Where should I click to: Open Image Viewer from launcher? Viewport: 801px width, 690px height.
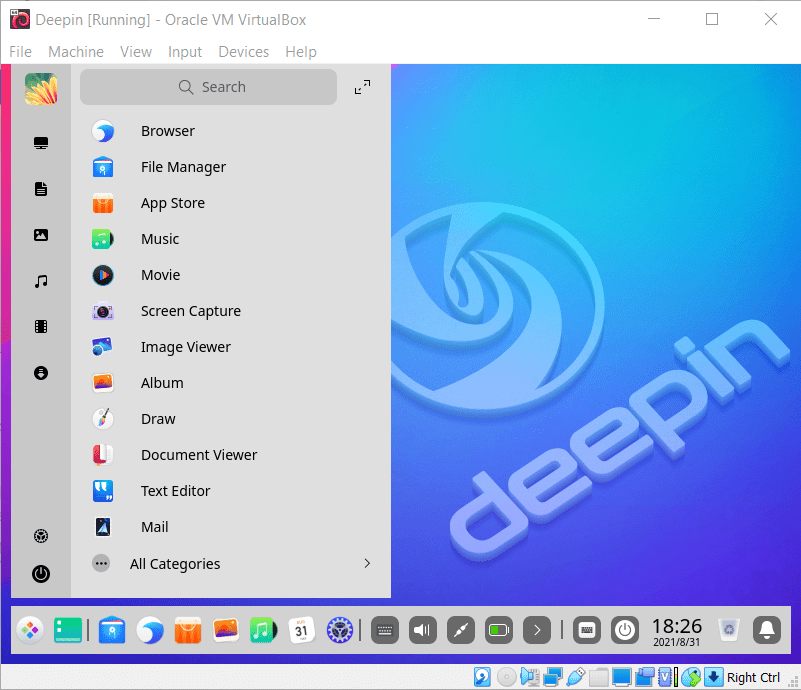tap(230, 347)
